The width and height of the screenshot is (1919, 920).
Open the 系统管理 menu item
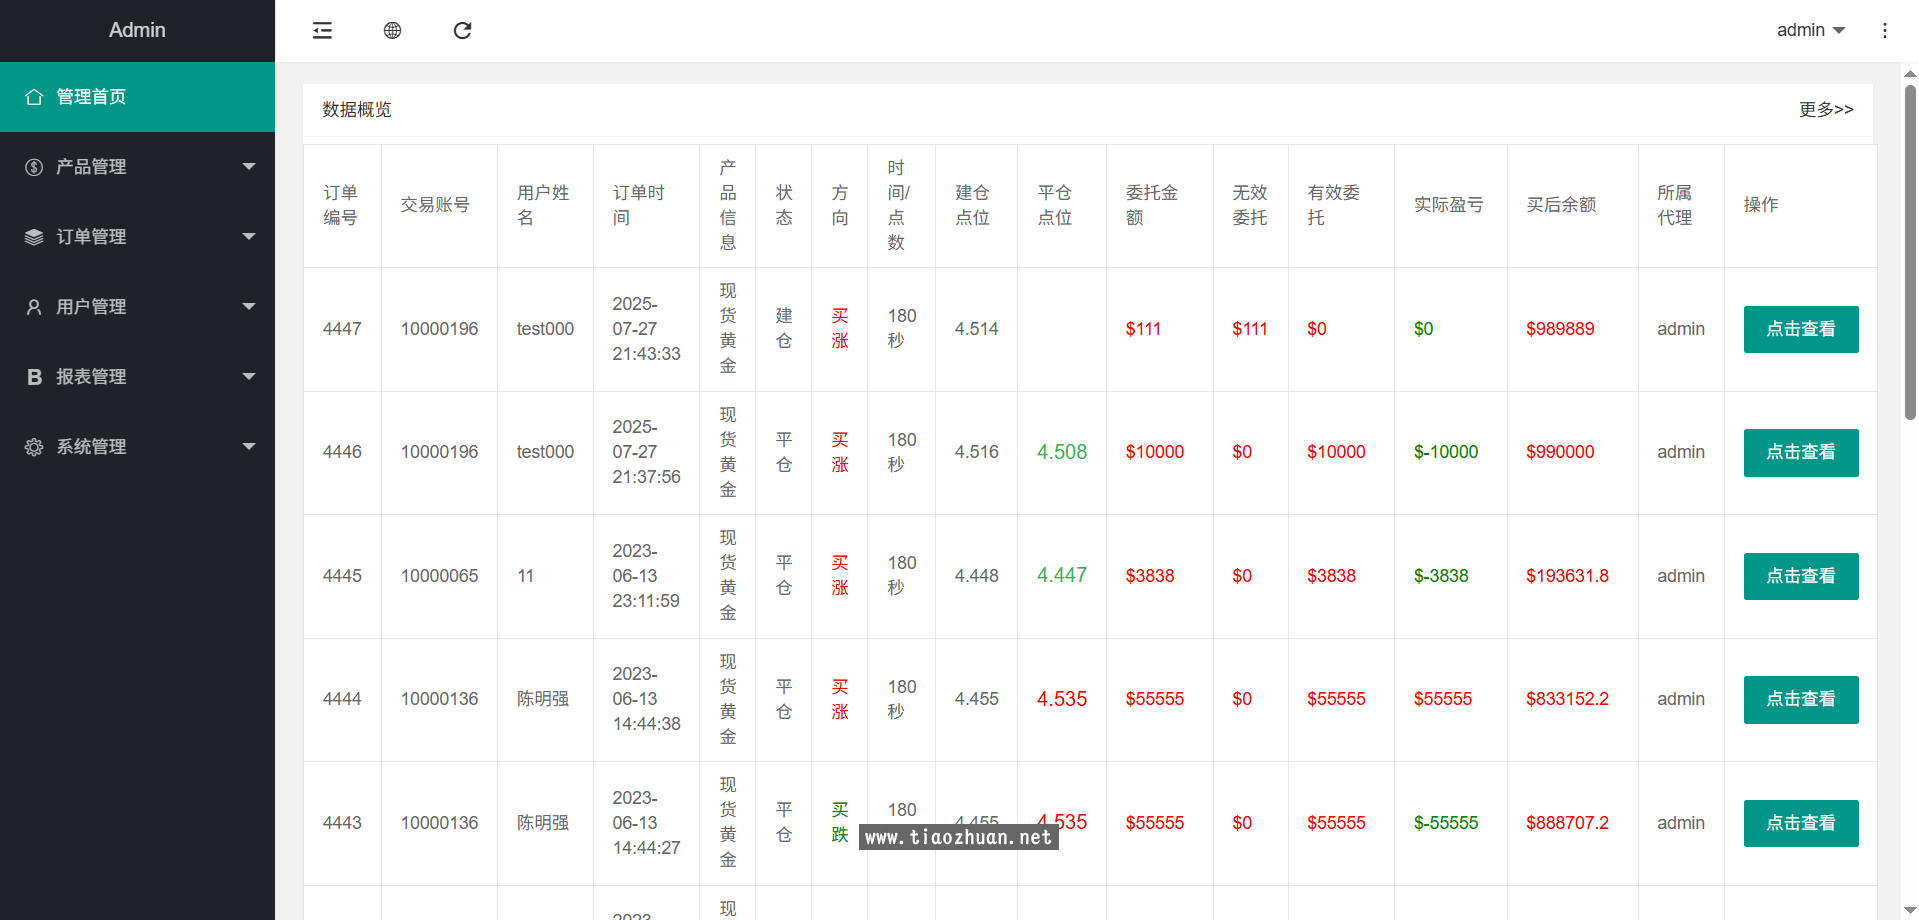137,447
